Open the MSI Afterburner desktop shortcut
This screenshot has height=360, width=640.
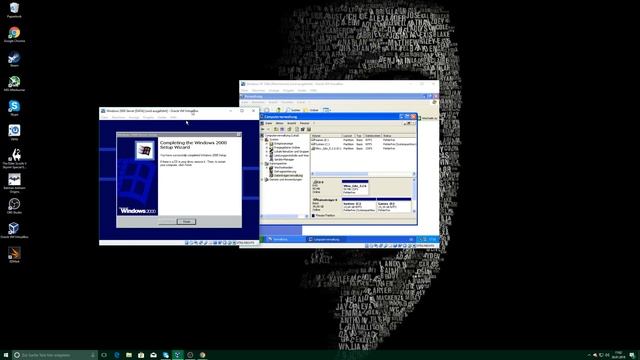(14, 84)
